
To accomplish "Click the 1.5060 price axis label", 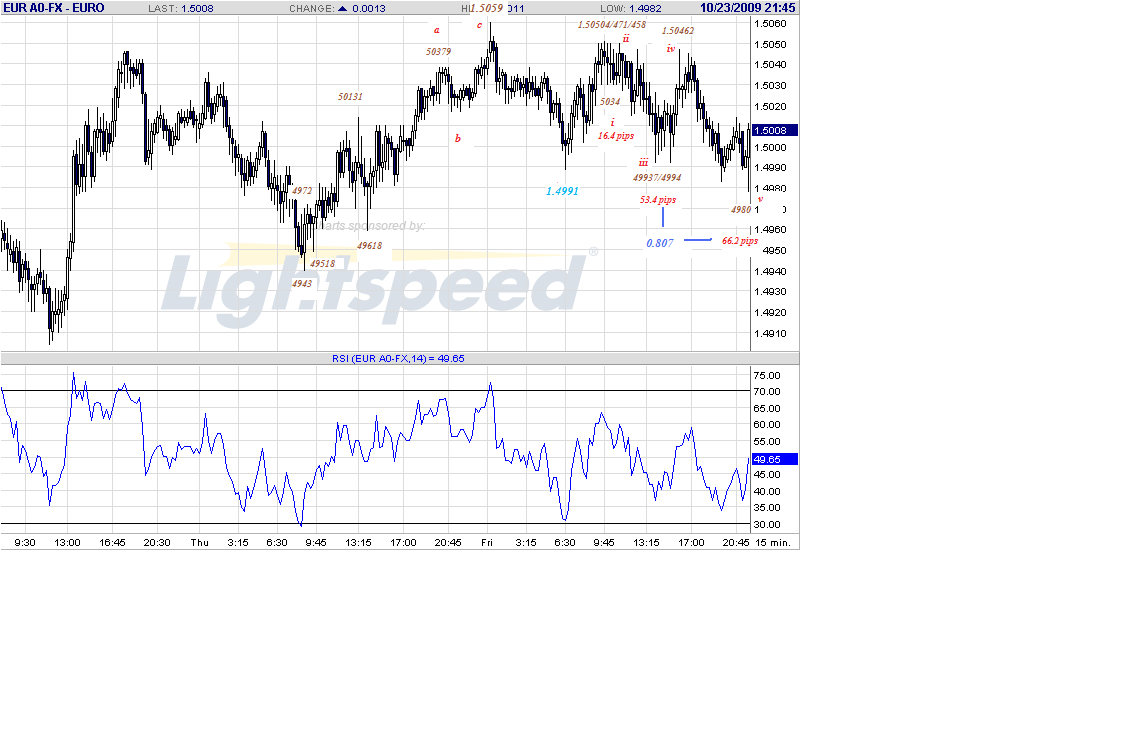I will point(770,24).
